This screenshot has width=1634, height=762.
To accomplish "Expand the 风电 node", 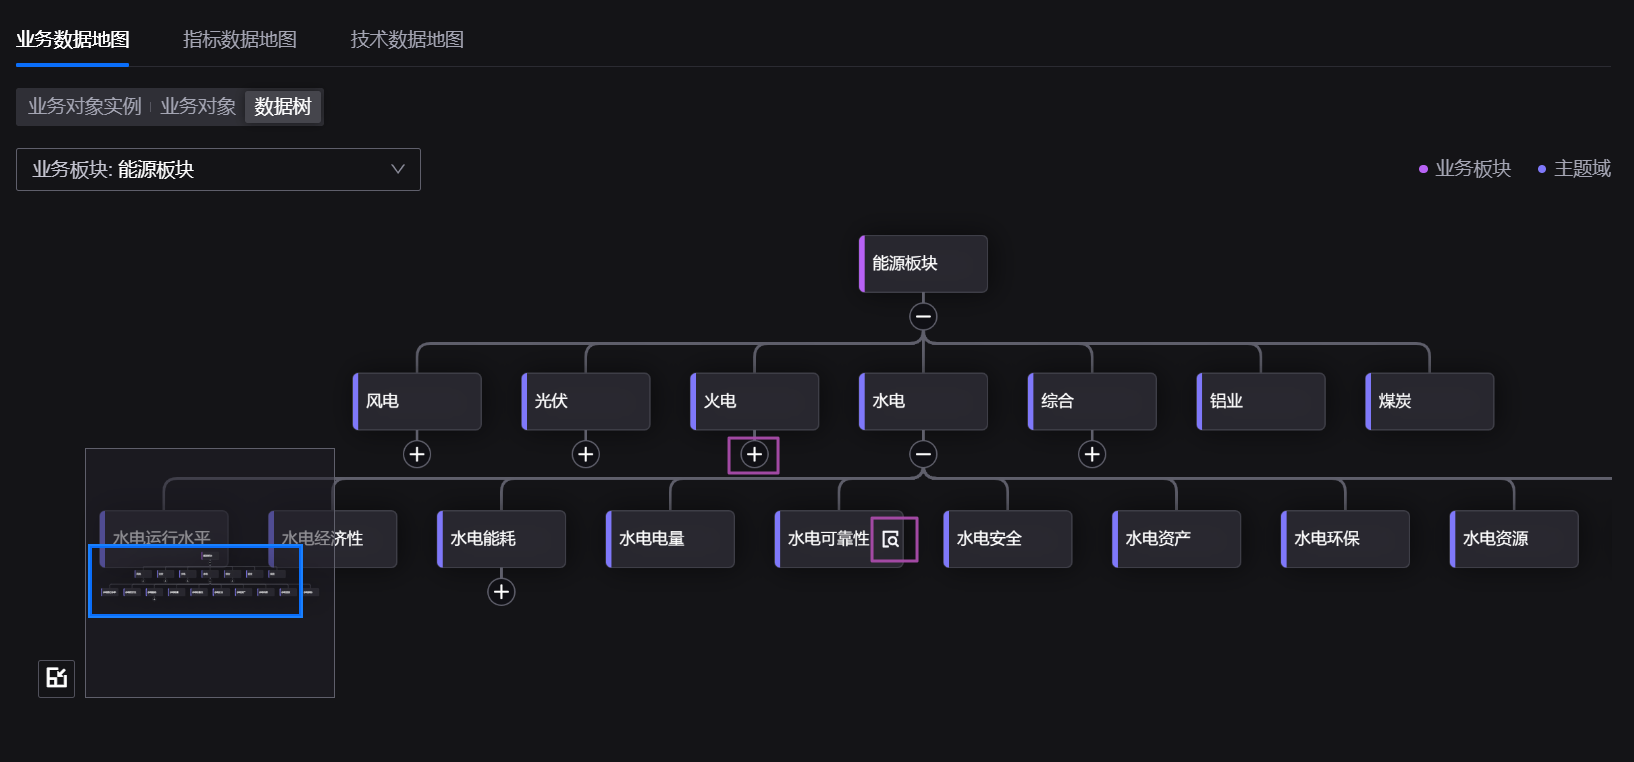I will (x=417, y=454).
